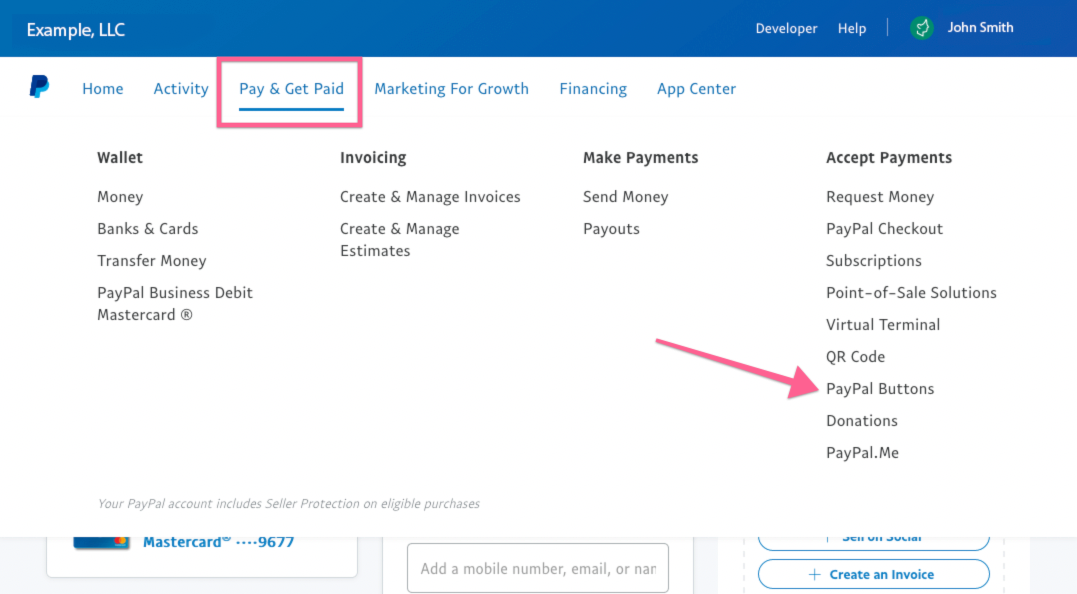Select Banks & Cards

coord(148,229)
